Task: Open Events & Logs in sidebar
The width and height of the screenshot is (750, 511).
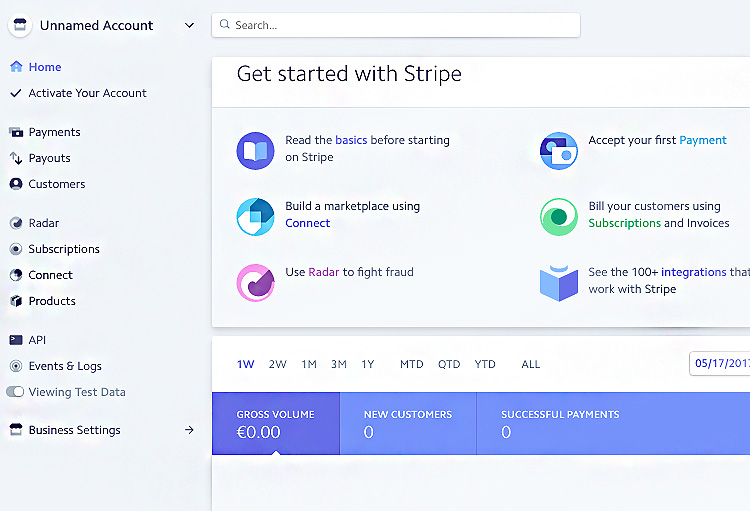Action: (65, 366)
